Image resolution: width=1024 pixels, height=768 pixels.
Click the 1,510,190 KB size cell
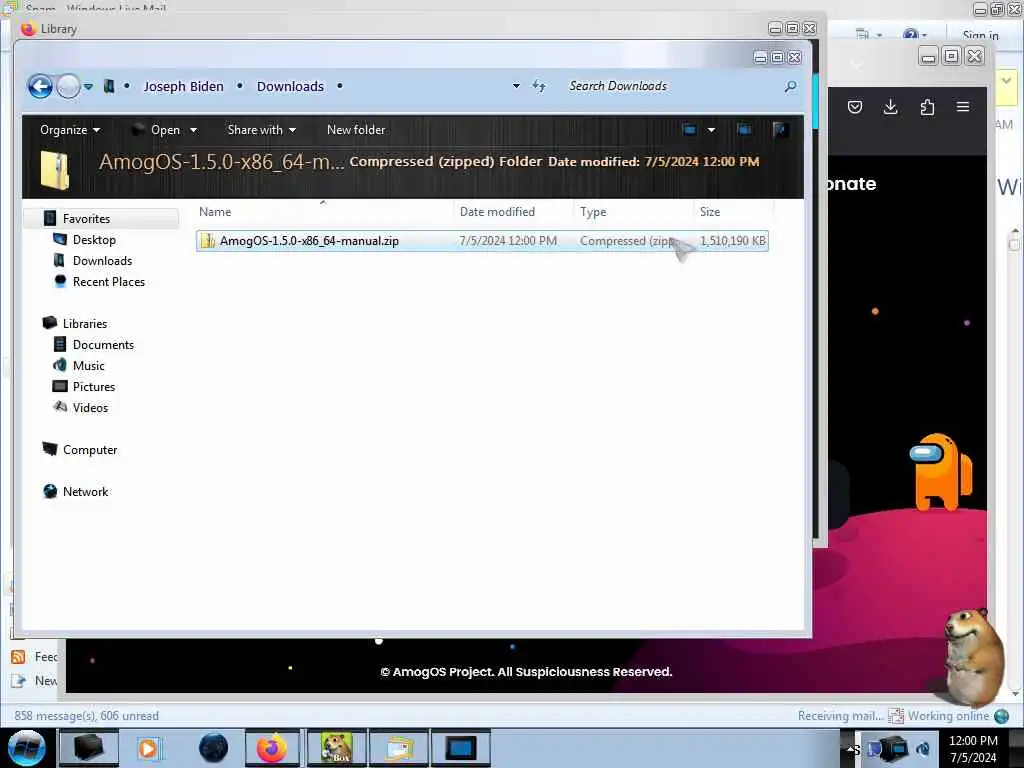pos(733,241)
